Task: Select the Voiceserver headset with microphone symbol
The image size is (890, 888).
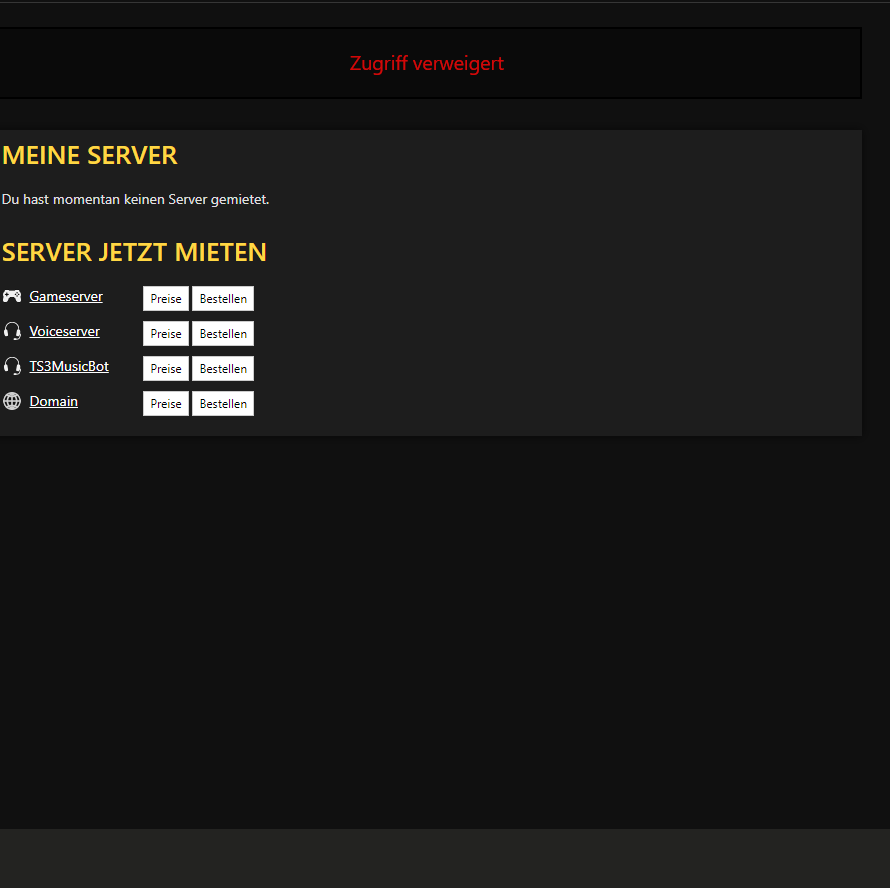Action: 11,330
